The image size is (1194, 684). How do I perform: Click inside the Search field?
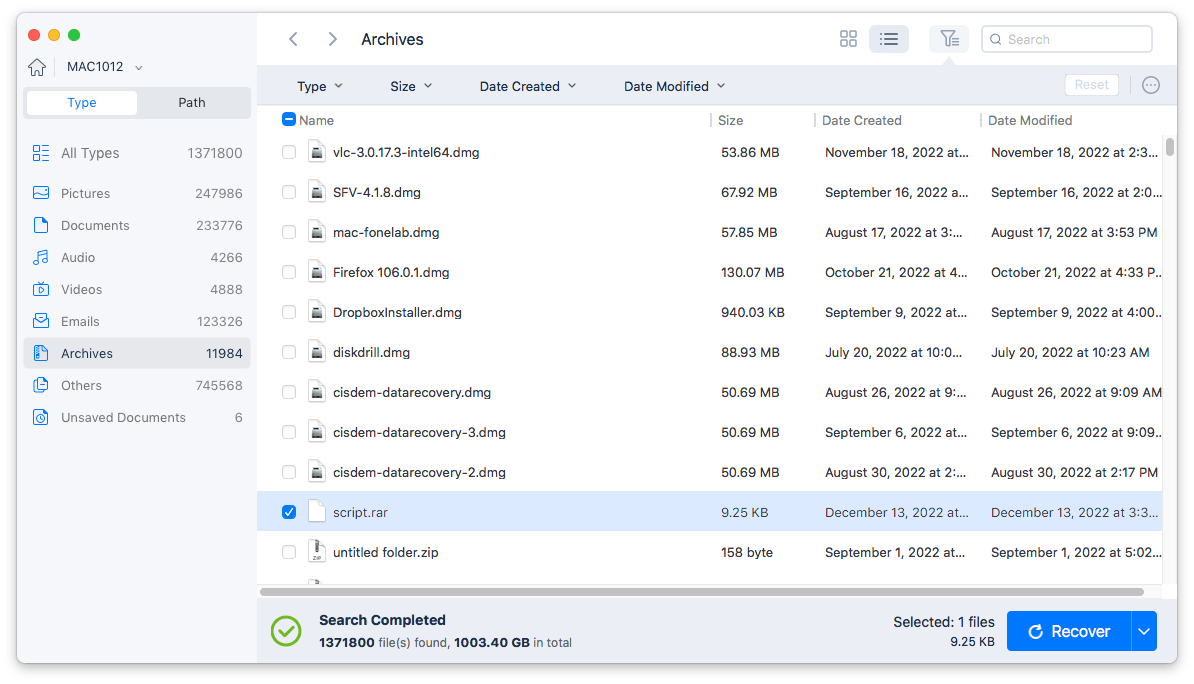(x=1066, y=39)
